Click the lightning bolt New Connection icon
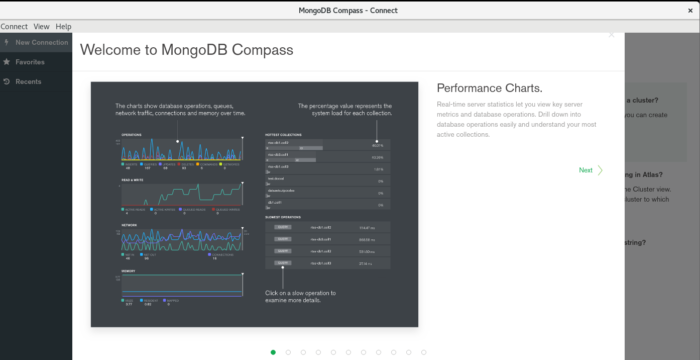This screenshot has width=700, height=360. [x=6, y=42]
